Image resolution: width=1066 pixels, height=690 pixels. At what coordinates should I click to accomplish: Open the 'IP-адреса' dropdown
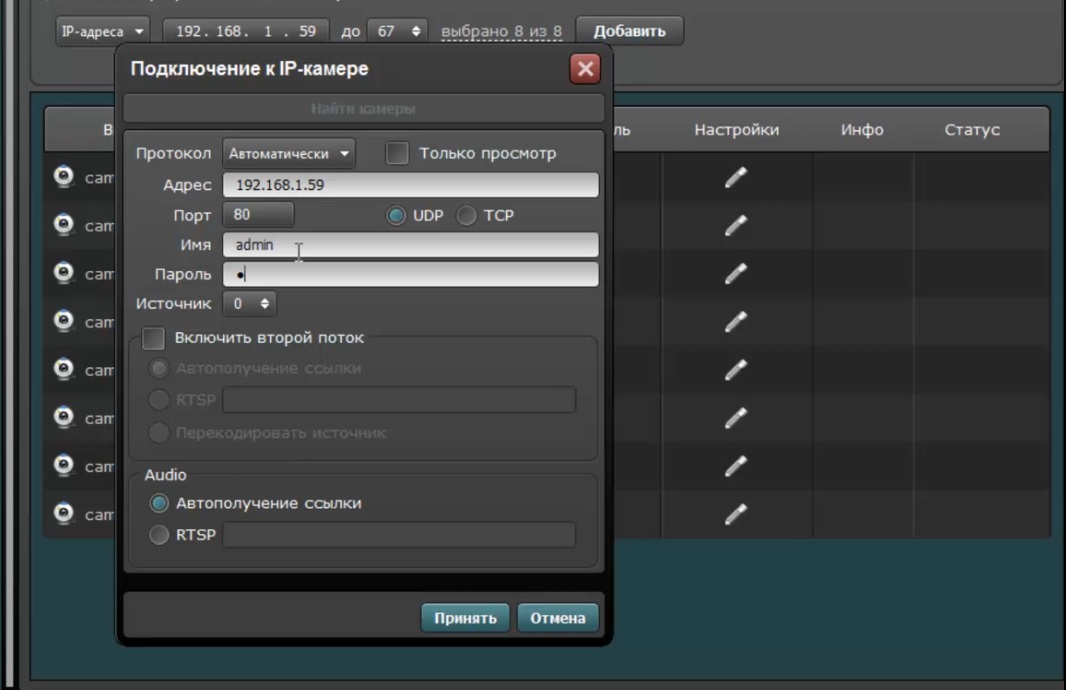pyautogui.click(x=102, y=31)
